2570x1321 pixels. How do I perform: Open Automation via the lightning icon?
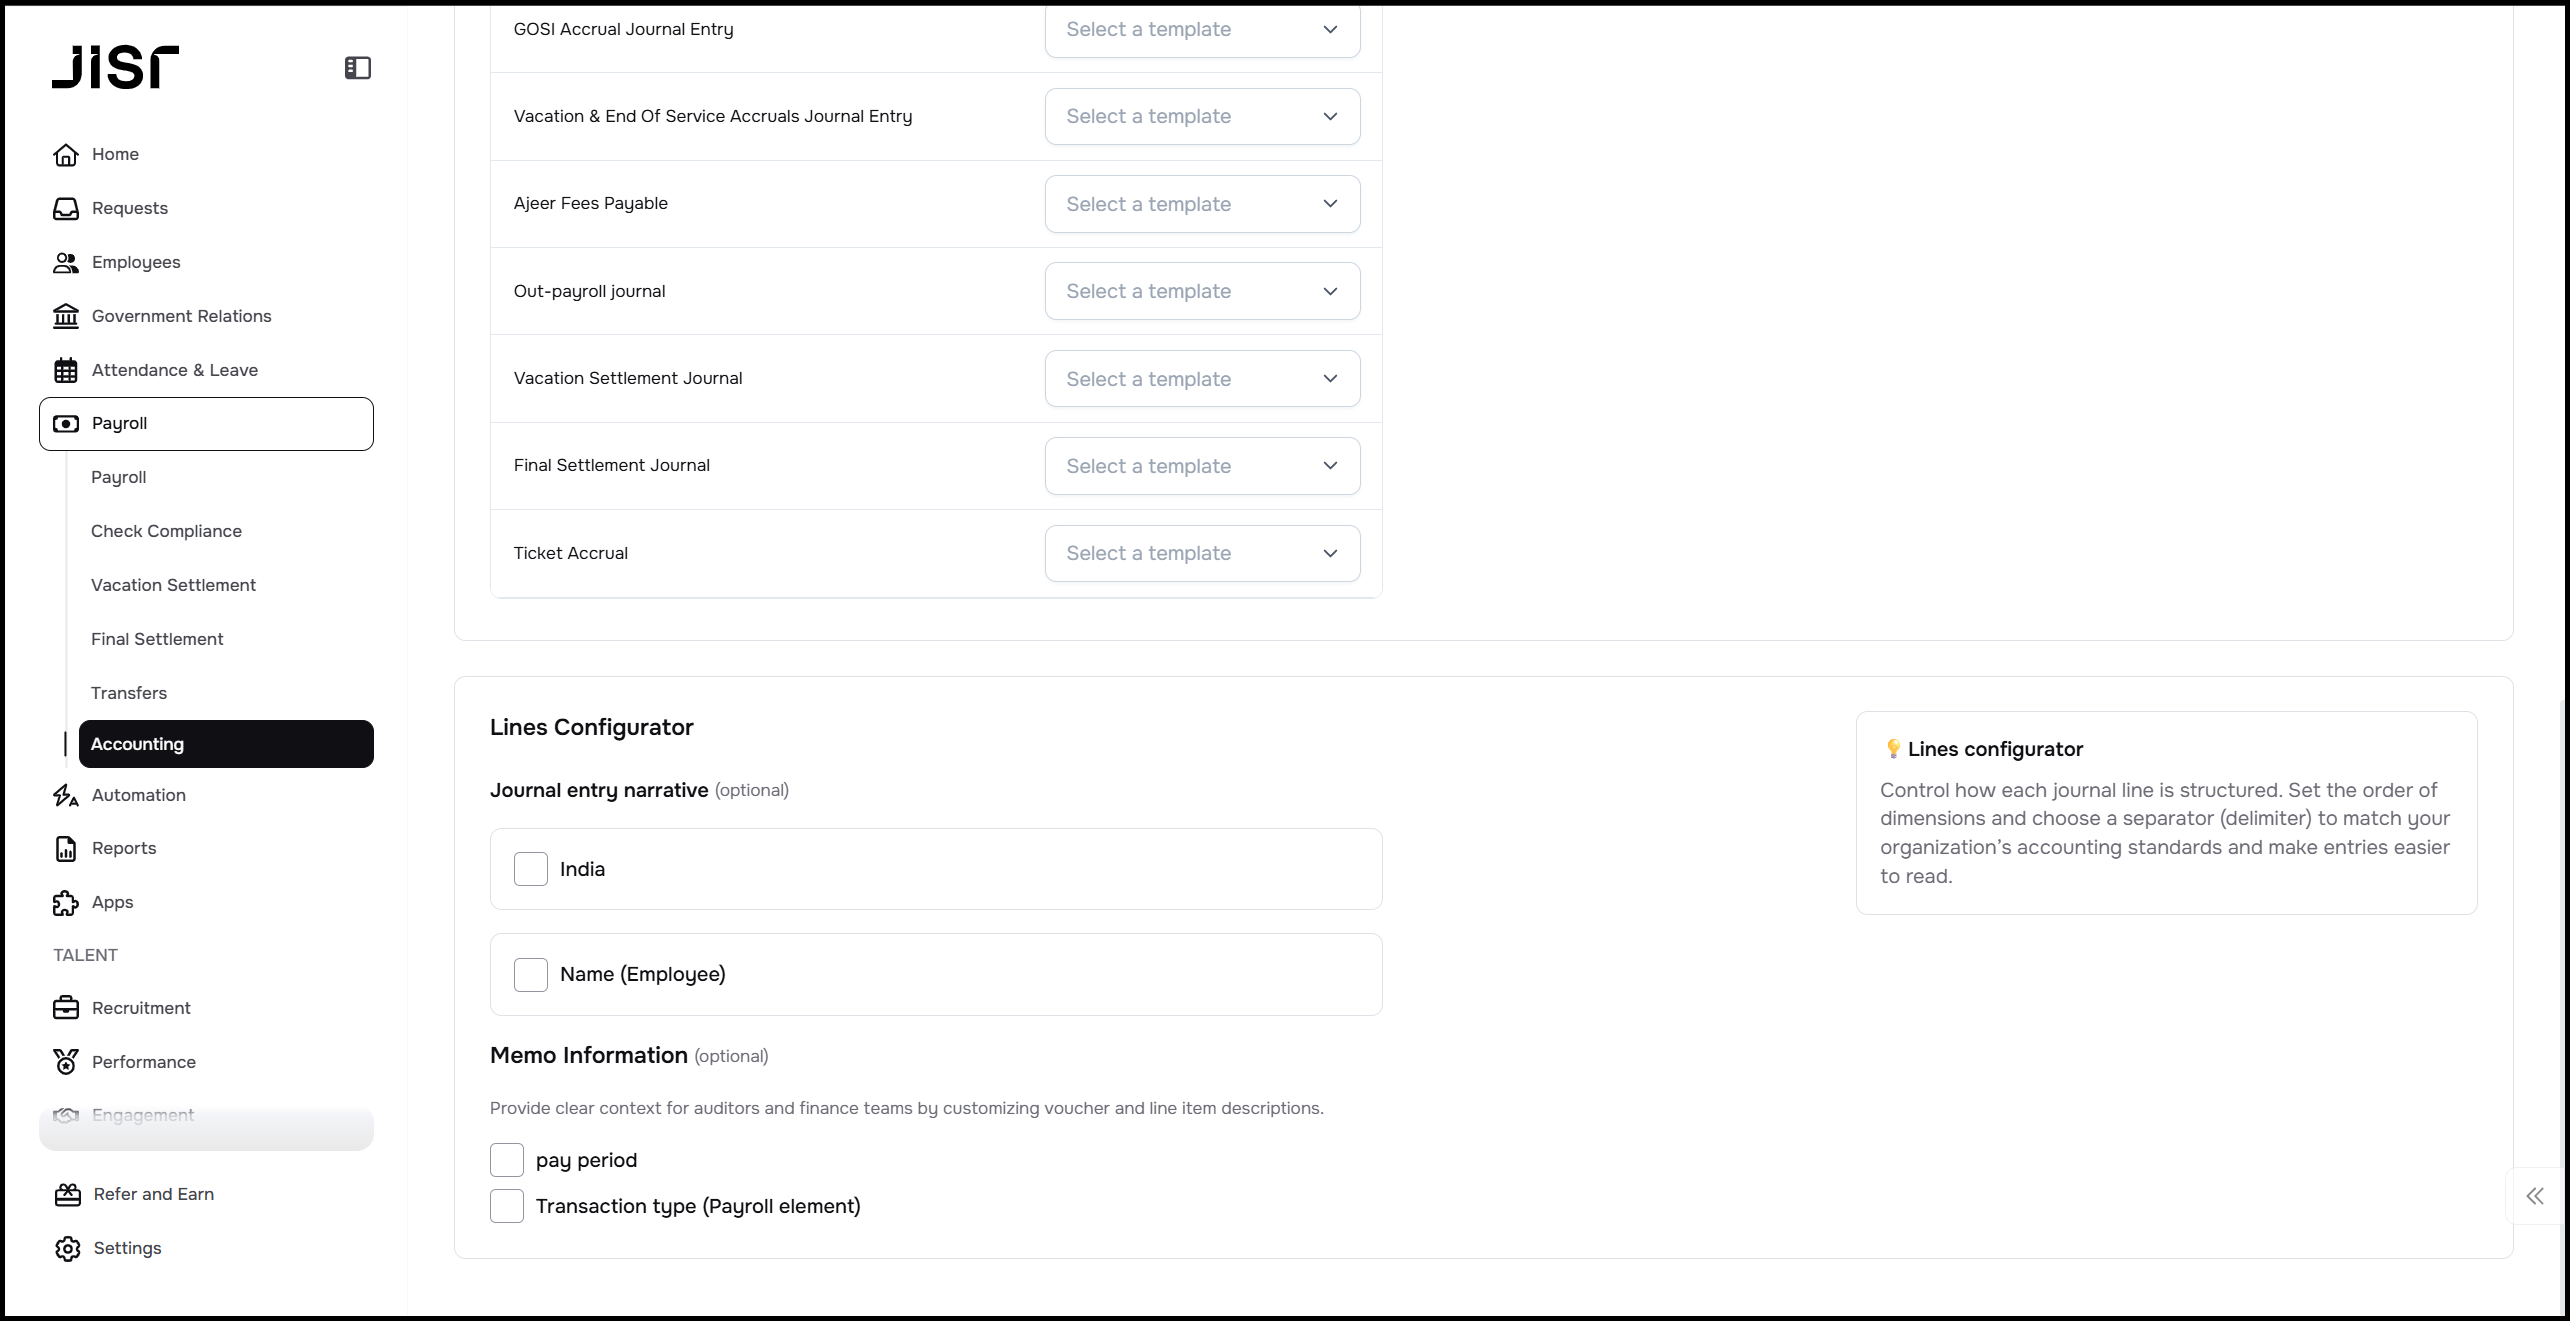pos(66,796)
